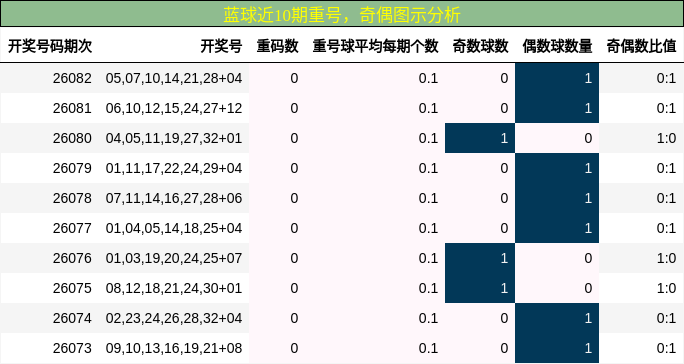Image resolution: width=684 pixels, height=364 pixels.
Task: Click odd-even ratio 0:1 in row 26073
Action: tap(666, 348)
